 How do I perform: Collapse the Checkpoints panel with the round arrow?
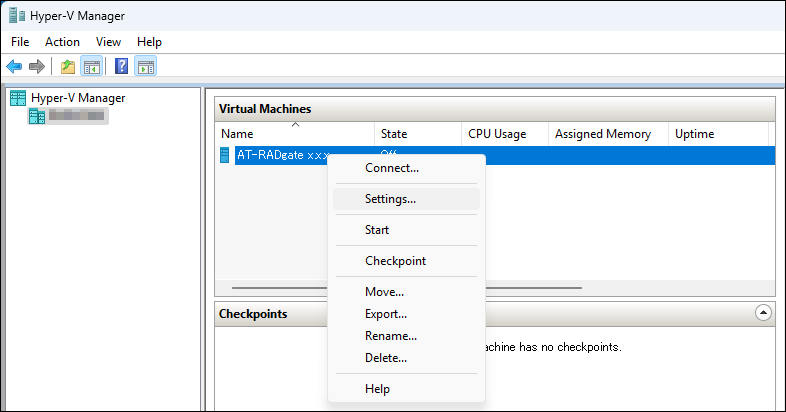(x=763, y=313)
